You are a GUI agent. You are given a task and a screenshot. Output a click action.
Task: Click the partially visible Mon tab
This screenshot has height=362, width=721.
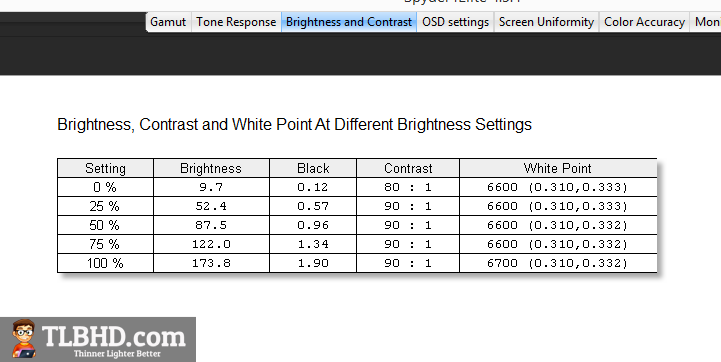tap(706, 22)
